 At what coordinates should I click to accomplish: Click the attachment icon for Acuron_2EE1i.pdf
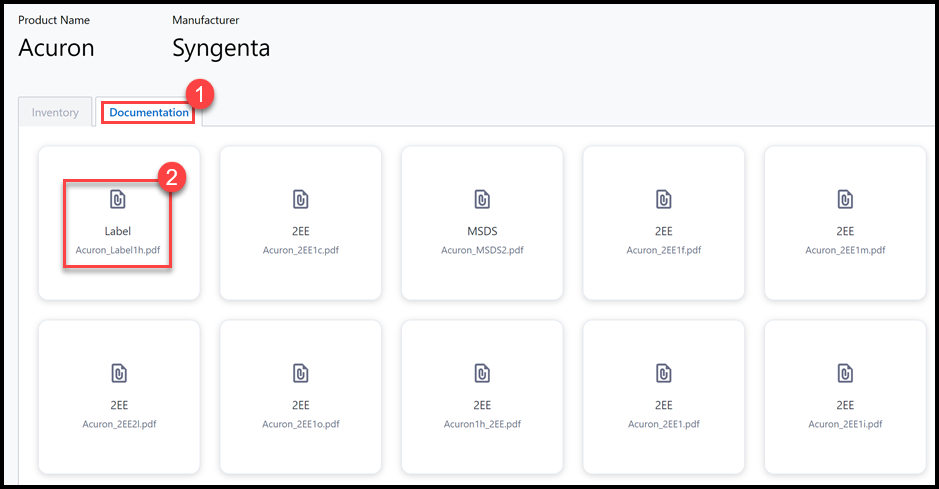point(845,373)
